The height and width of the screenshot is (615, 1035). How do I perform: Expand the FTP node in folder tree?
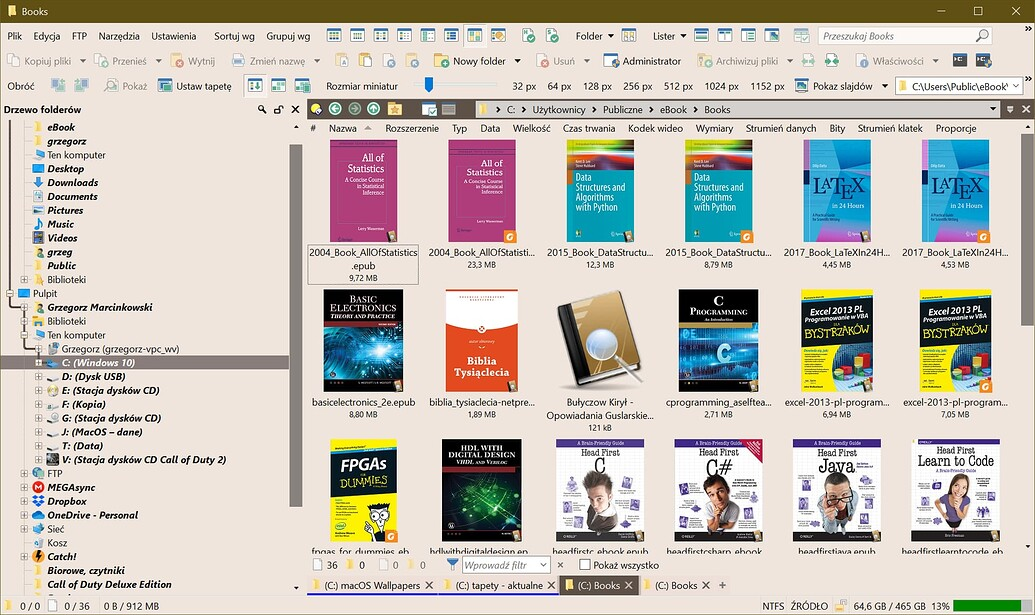click(24, 473)
